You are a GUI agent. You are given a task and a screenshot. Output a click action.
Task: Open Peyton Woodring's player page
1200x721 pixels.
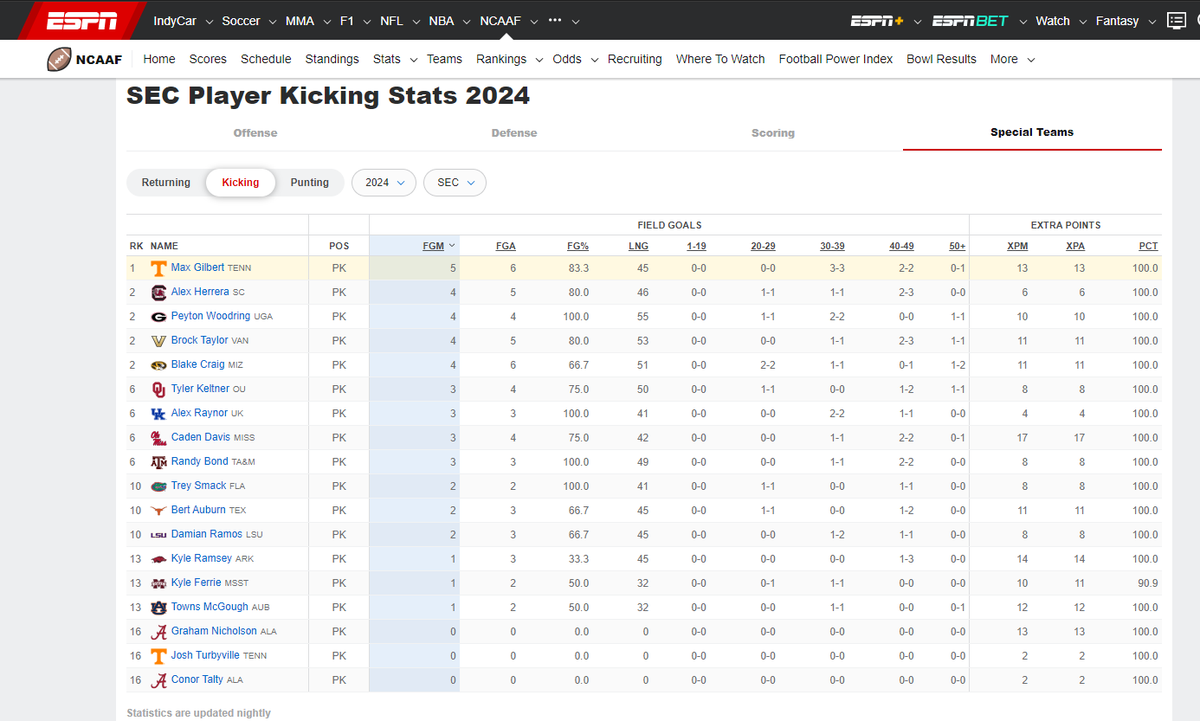tap(211, 316)
